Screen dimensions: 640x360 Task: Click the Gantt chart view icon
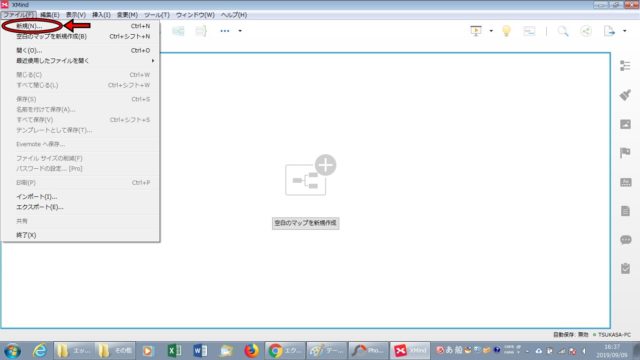529,31
